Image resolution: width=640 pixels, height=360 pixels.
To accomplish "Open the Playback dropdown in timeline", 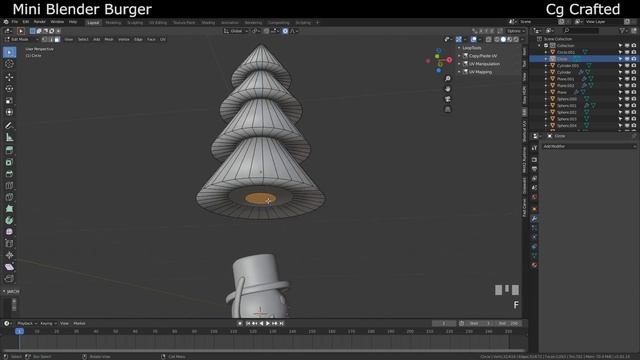I will pos(27,323).
